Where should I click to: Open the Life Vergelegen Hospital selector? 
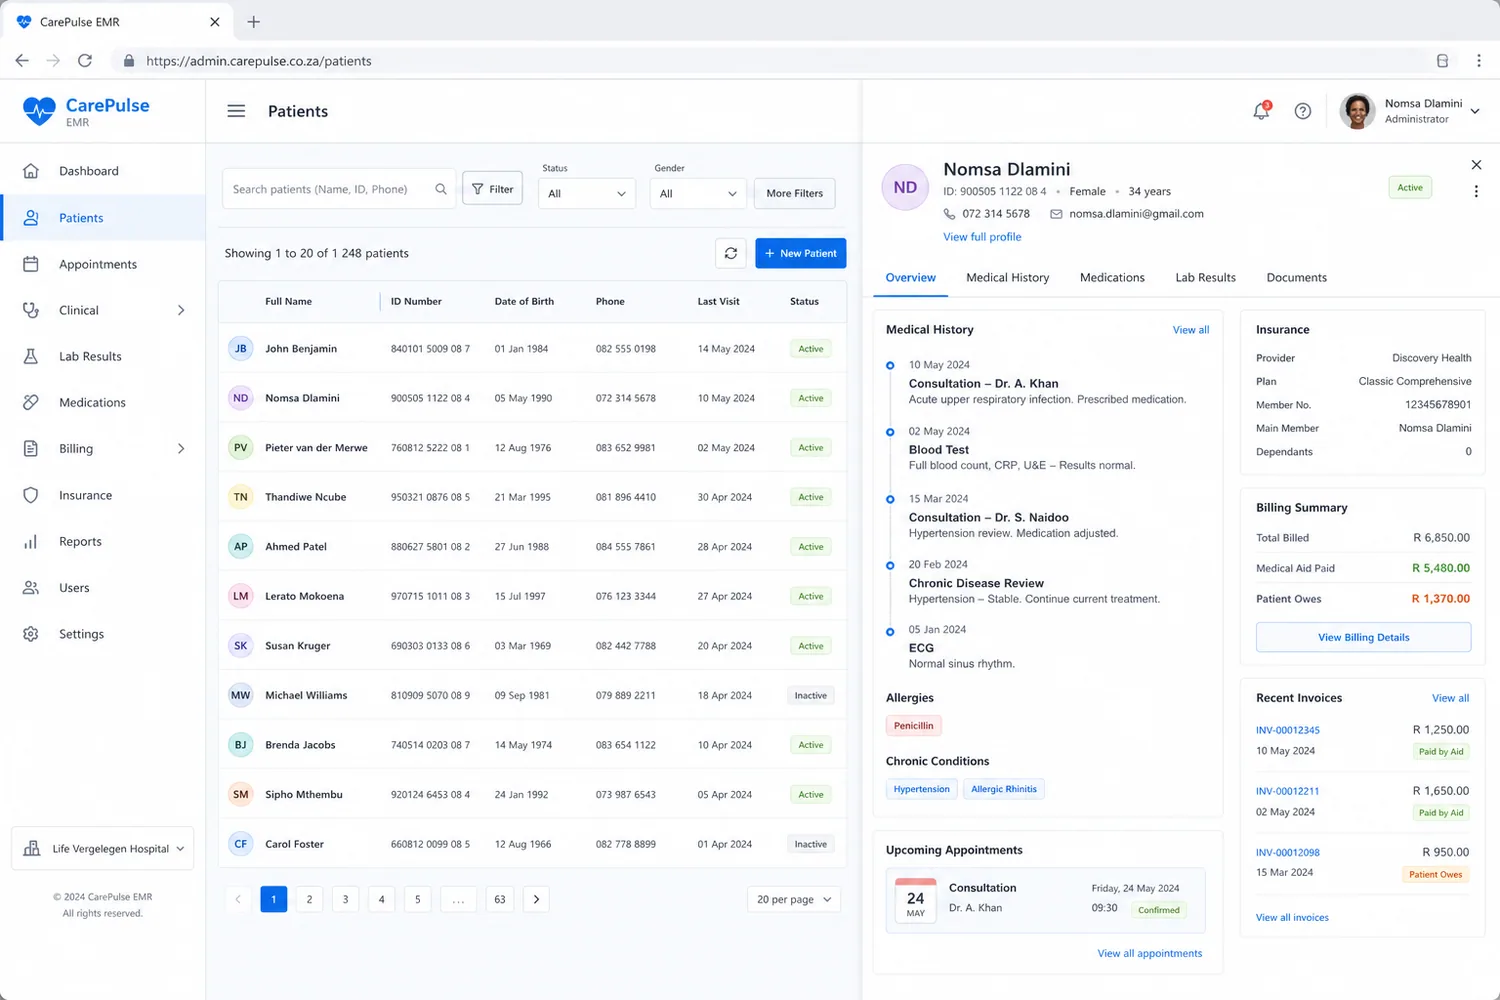(102, 848)
